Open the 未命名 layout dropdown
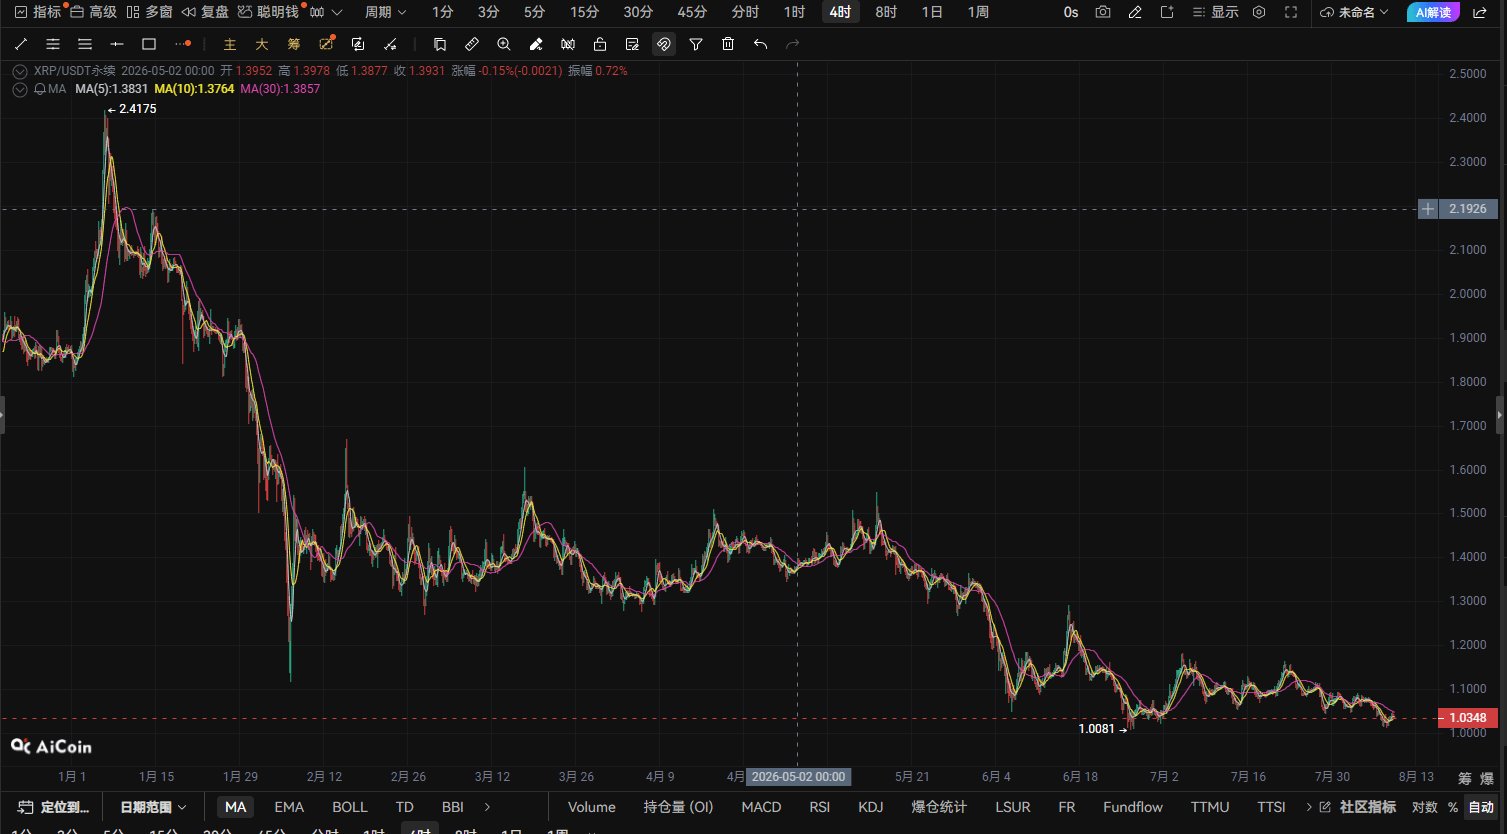The height and width of the screenshot is (834, 1507). 1354,12
